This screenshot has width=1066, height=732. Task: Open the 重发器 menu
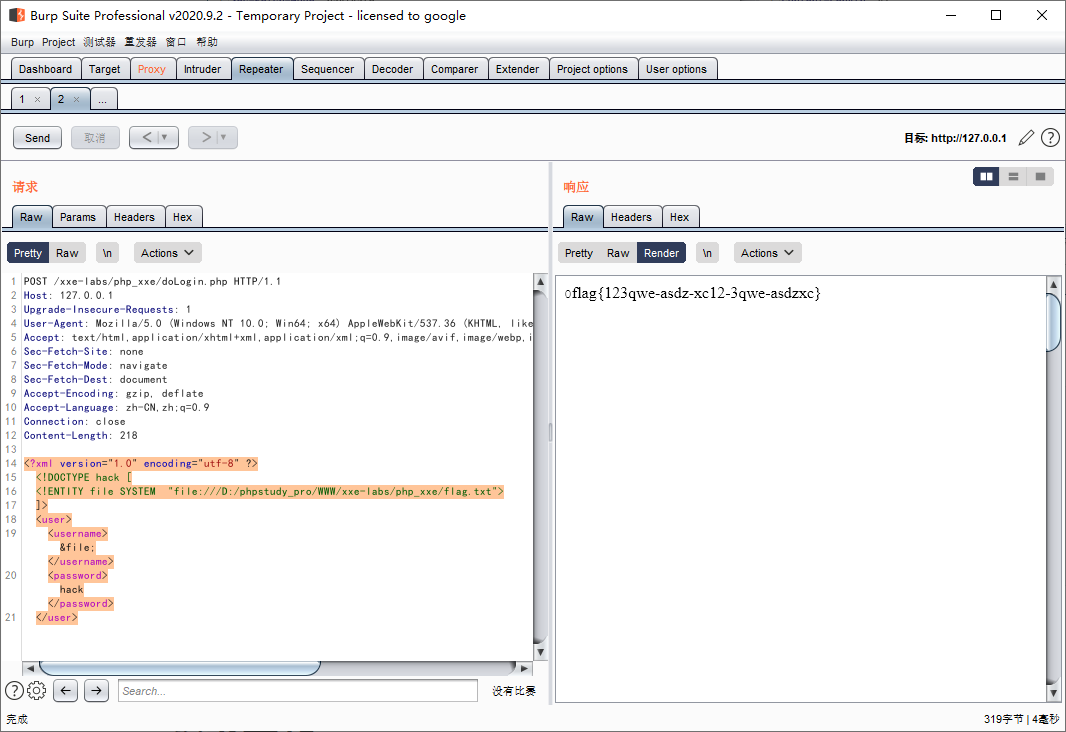click(141, 42)
